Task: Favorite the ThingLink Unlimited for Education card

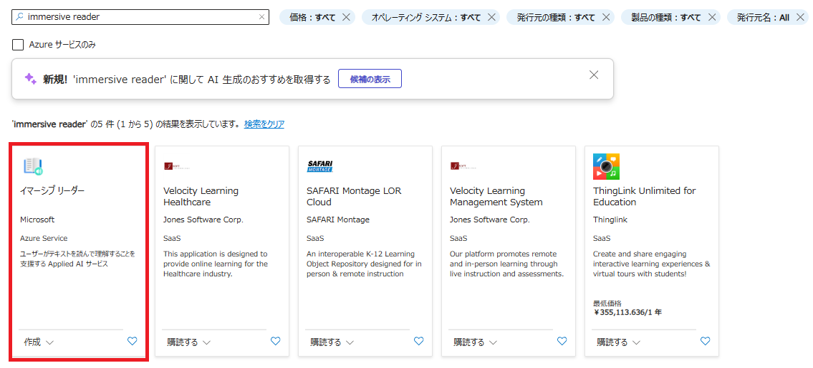Action: coord(705,341)
